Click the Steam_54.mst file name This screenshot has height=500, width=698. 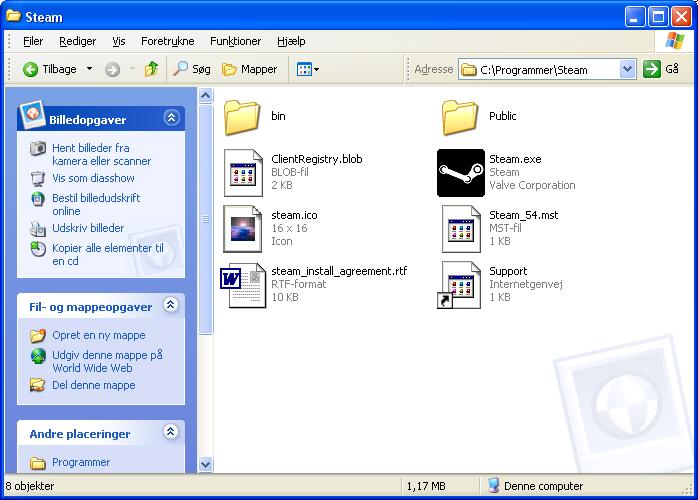pos(524,215)
